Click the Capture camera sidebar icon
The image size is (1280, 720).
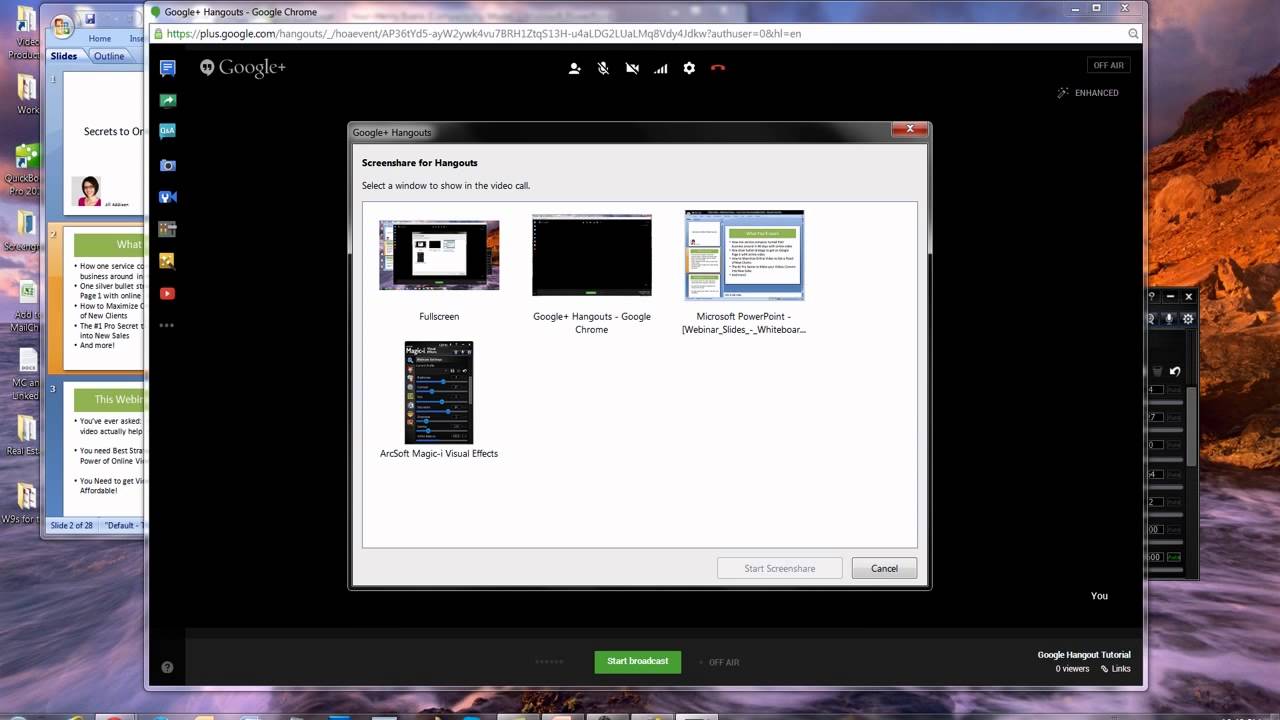(x=167, y=165)
